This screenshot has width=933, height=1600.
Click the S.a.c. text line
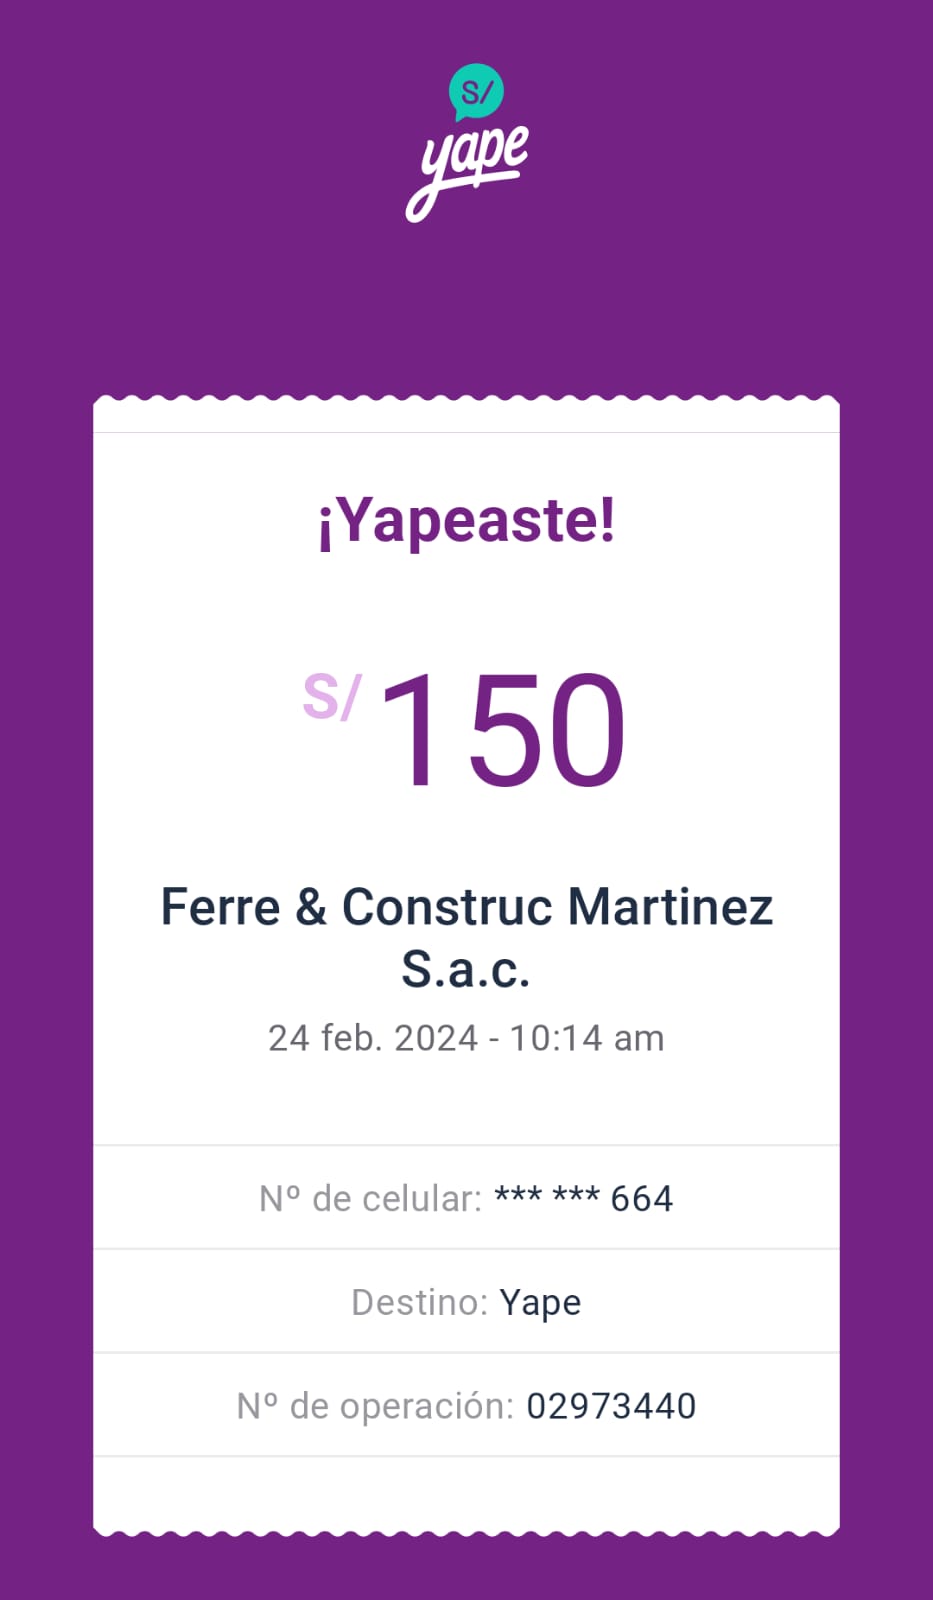pyautogui.click(x=466, y=969)
